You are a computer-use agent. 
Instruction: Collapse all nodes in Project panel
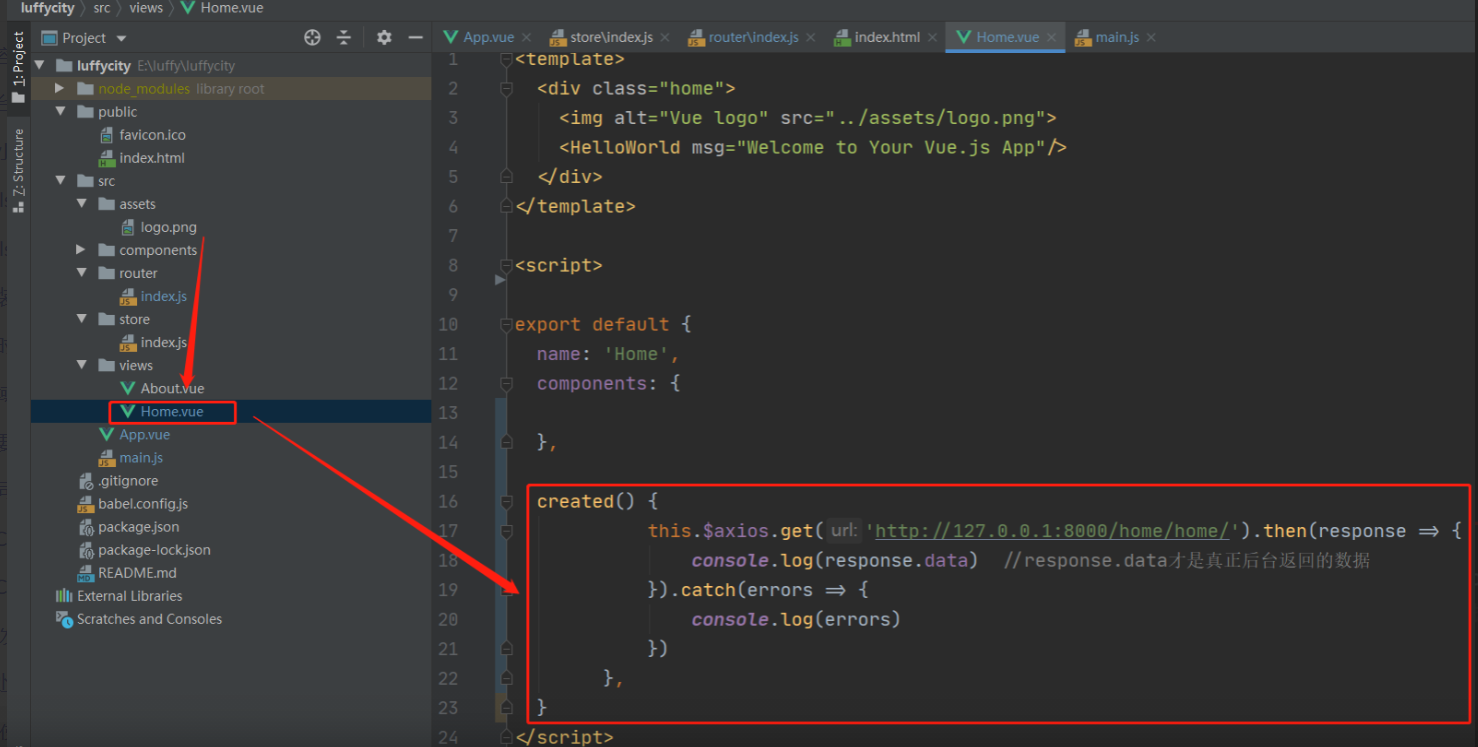344,38
